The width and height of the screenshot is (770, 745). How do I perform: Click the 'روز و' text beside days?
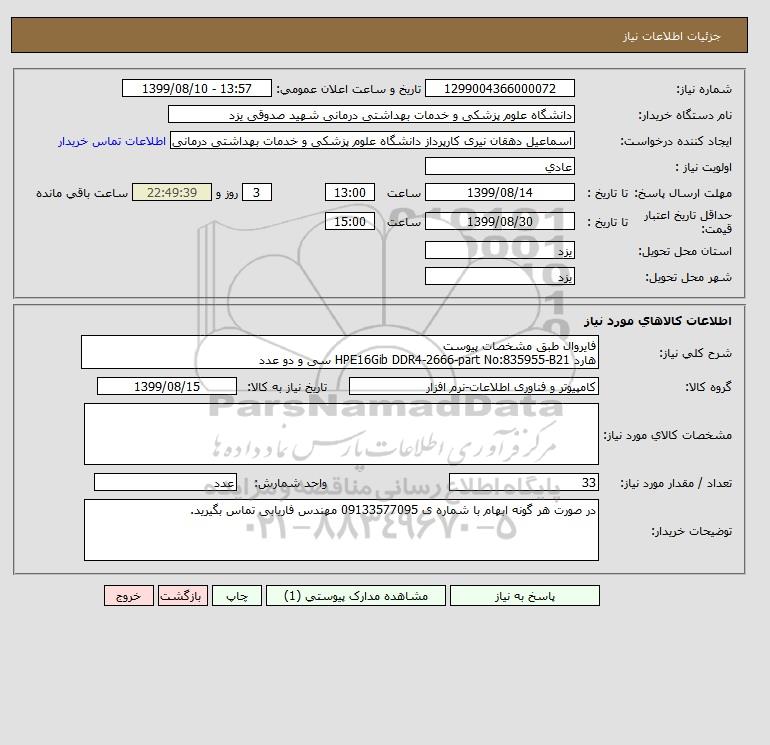click(x=227, y=193)
